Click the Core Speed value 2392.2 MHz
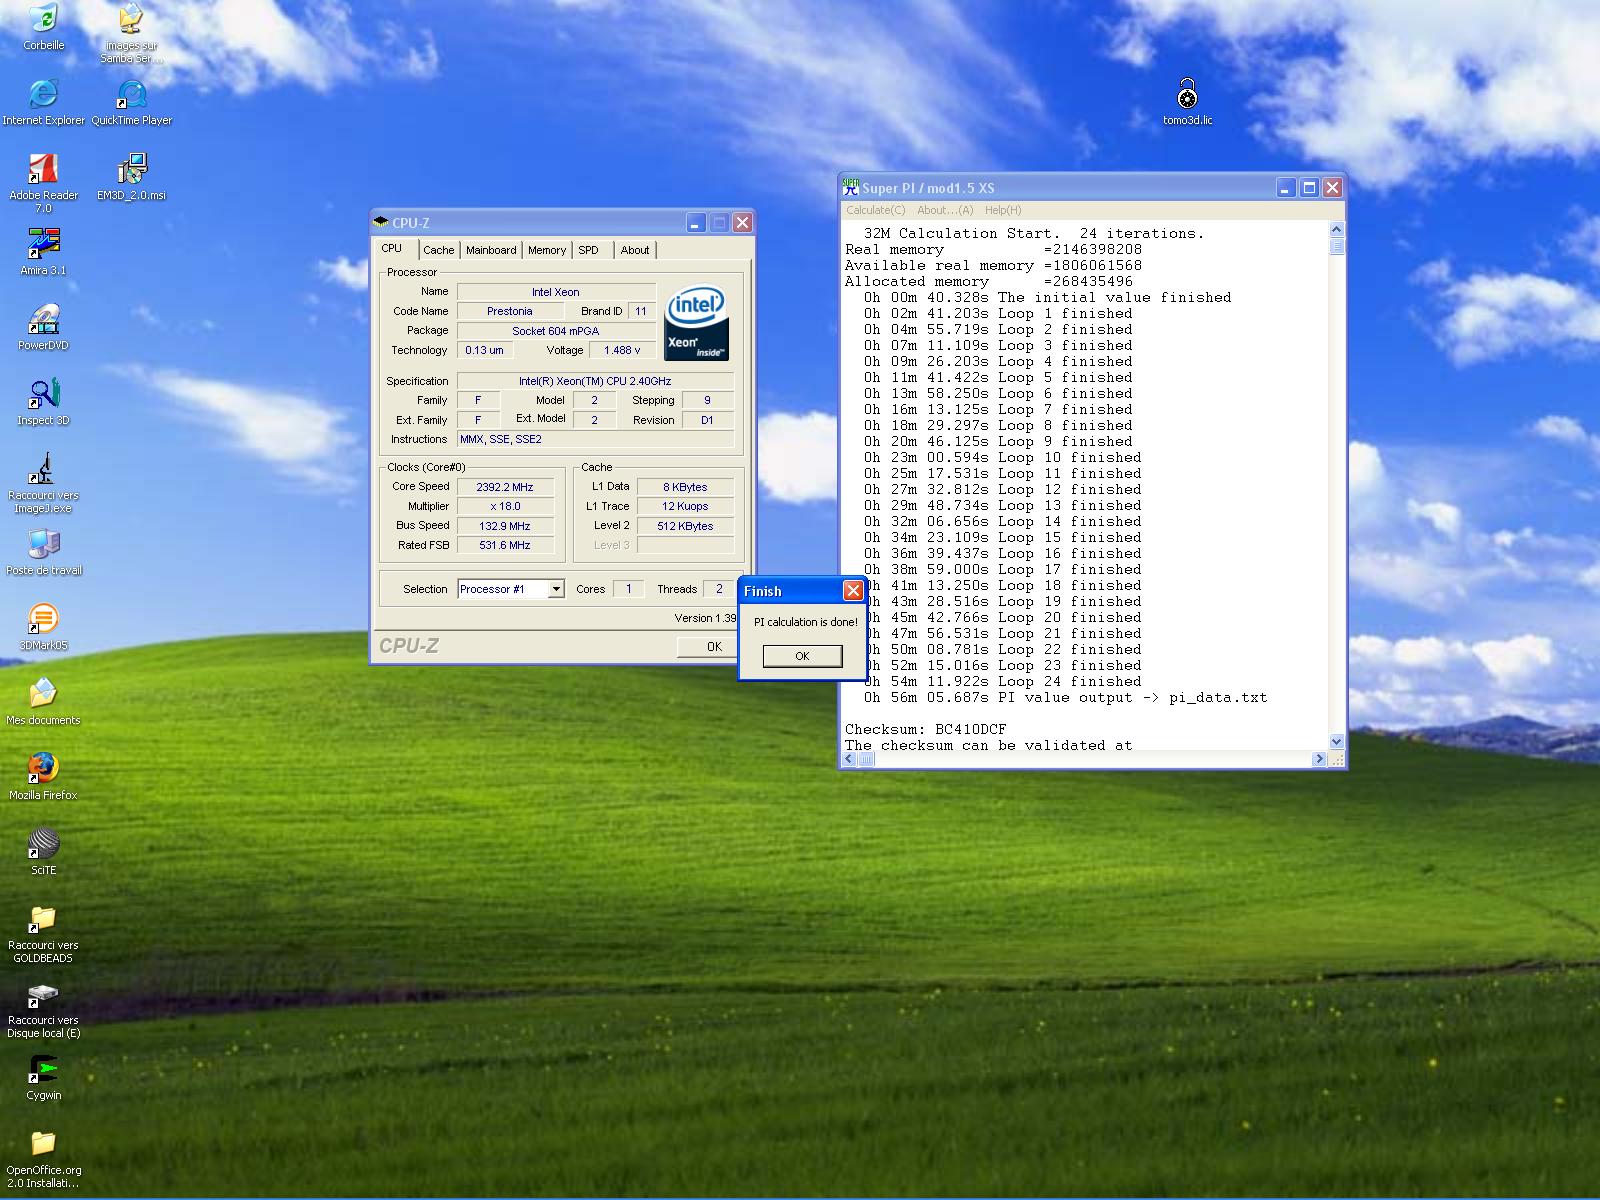The width and height of the screenshot is (1600, 1200). [505, 487]
